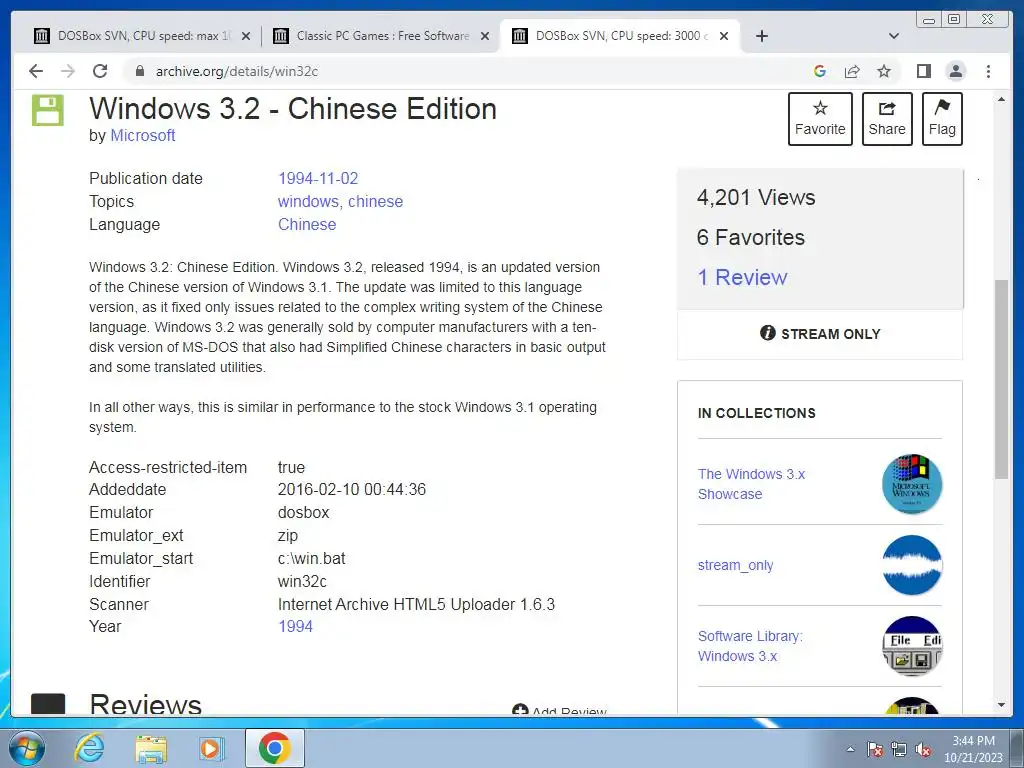Click the muted volume tray icon
1024x768 pixels.
[x=923, y=749]
